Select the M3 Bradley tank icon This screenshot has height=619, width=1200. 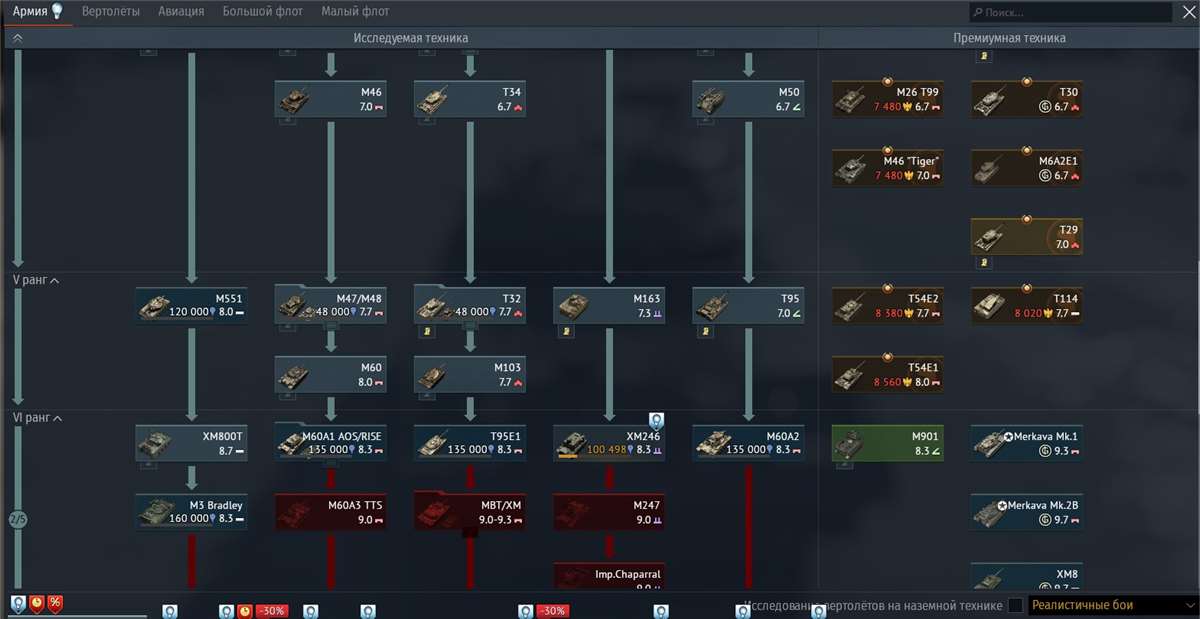tap(191, 512)
